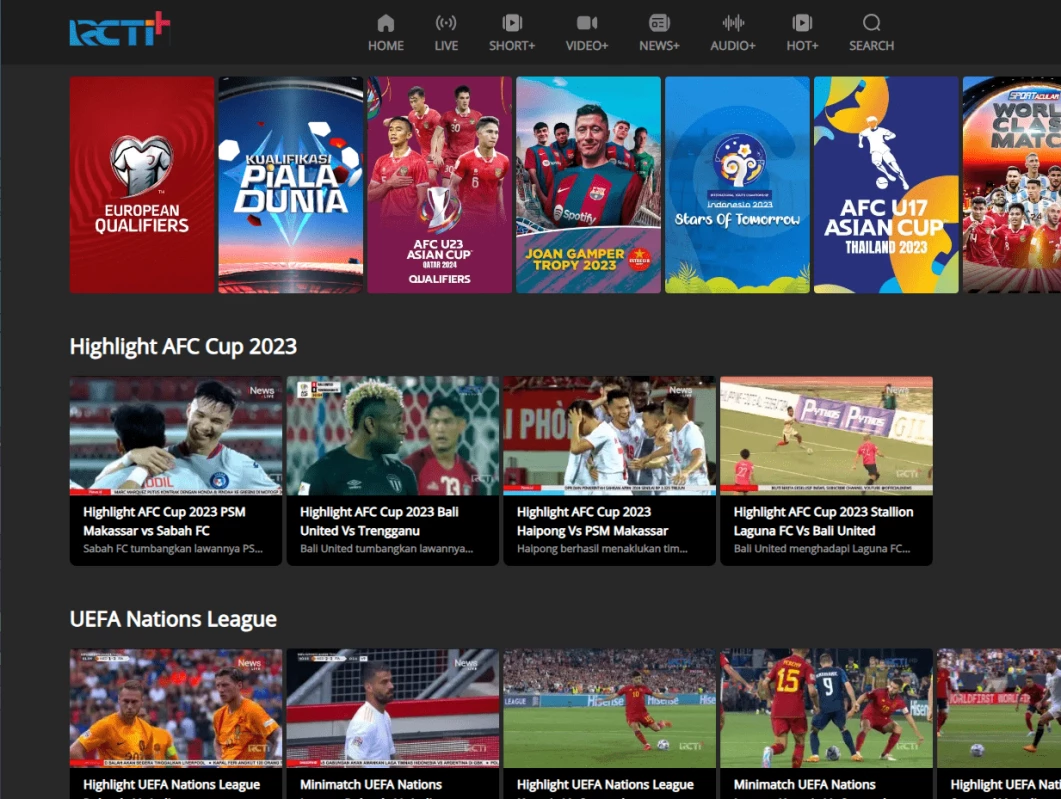Open third card 'Highlight UEFA Nations League' title
The image size is (1061, 799).
605,785
